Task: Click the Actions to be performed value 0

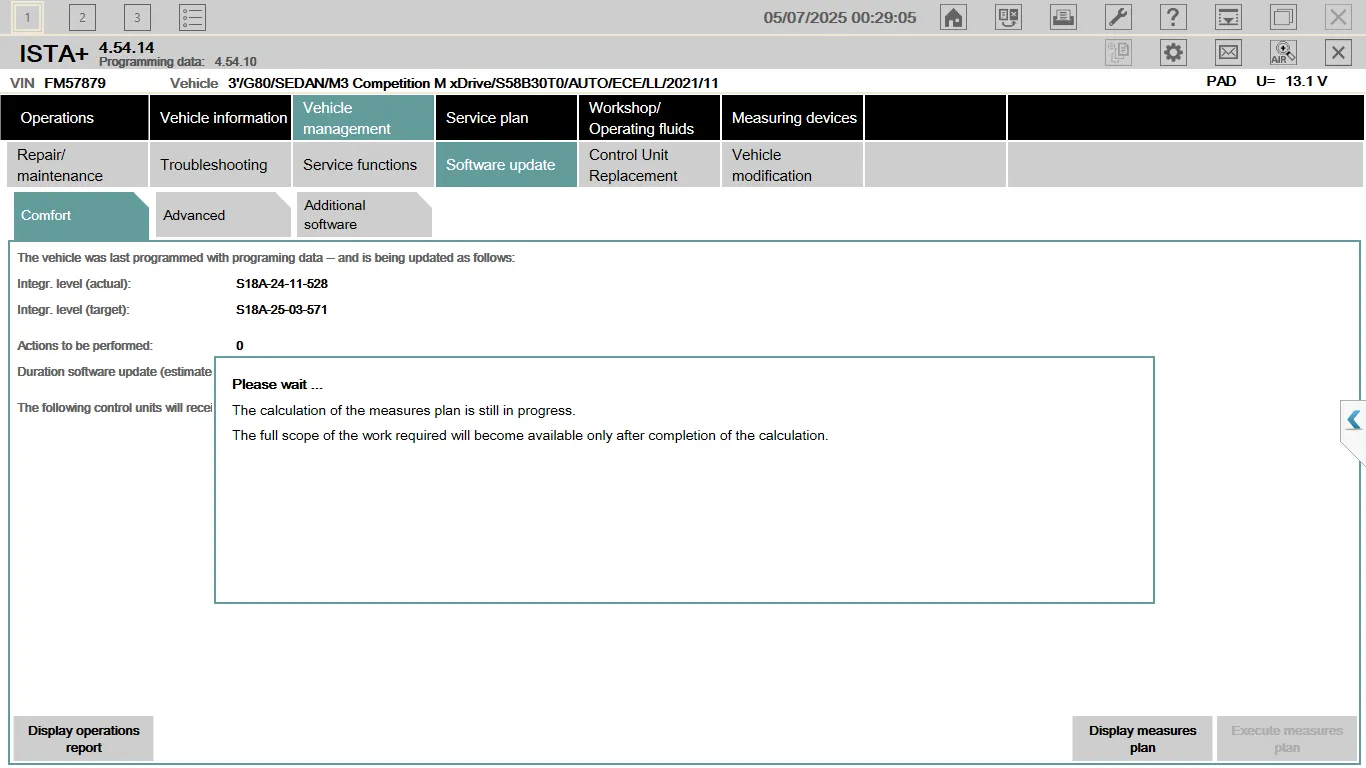Action: pos(240,346)
